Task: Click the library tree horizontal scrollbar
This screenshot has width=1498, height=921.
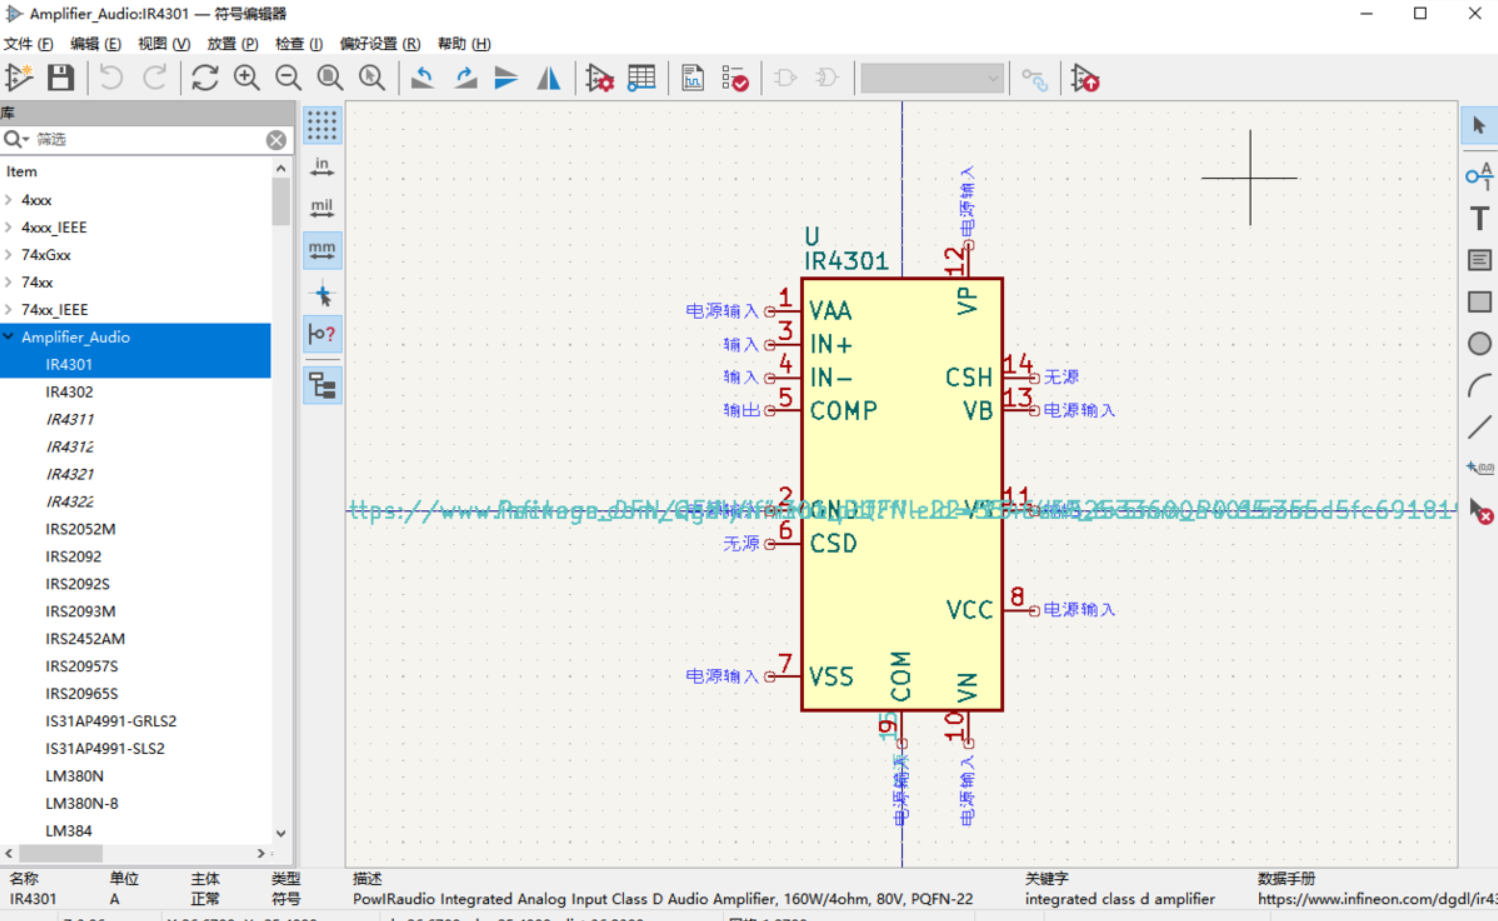Action: [60, 853]
